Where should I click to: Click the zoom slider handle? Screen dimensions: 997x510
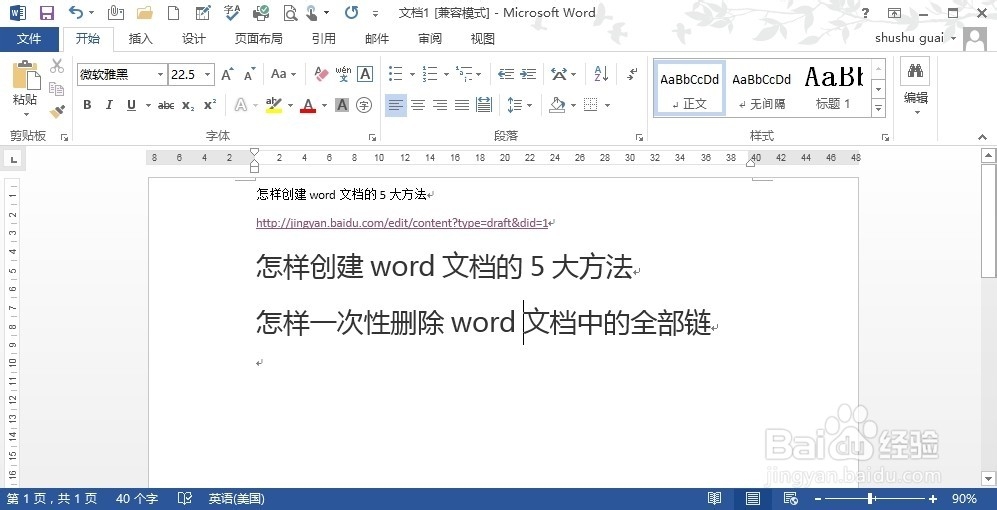tap(870, 499)
